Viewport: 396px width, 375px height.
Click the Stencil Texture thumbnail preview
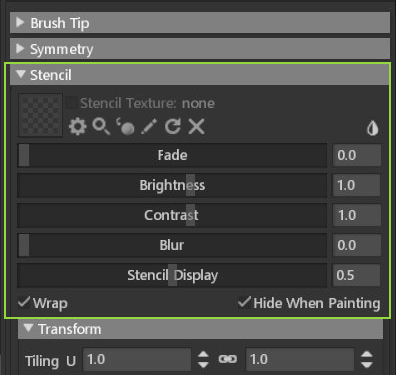(40, 115)
